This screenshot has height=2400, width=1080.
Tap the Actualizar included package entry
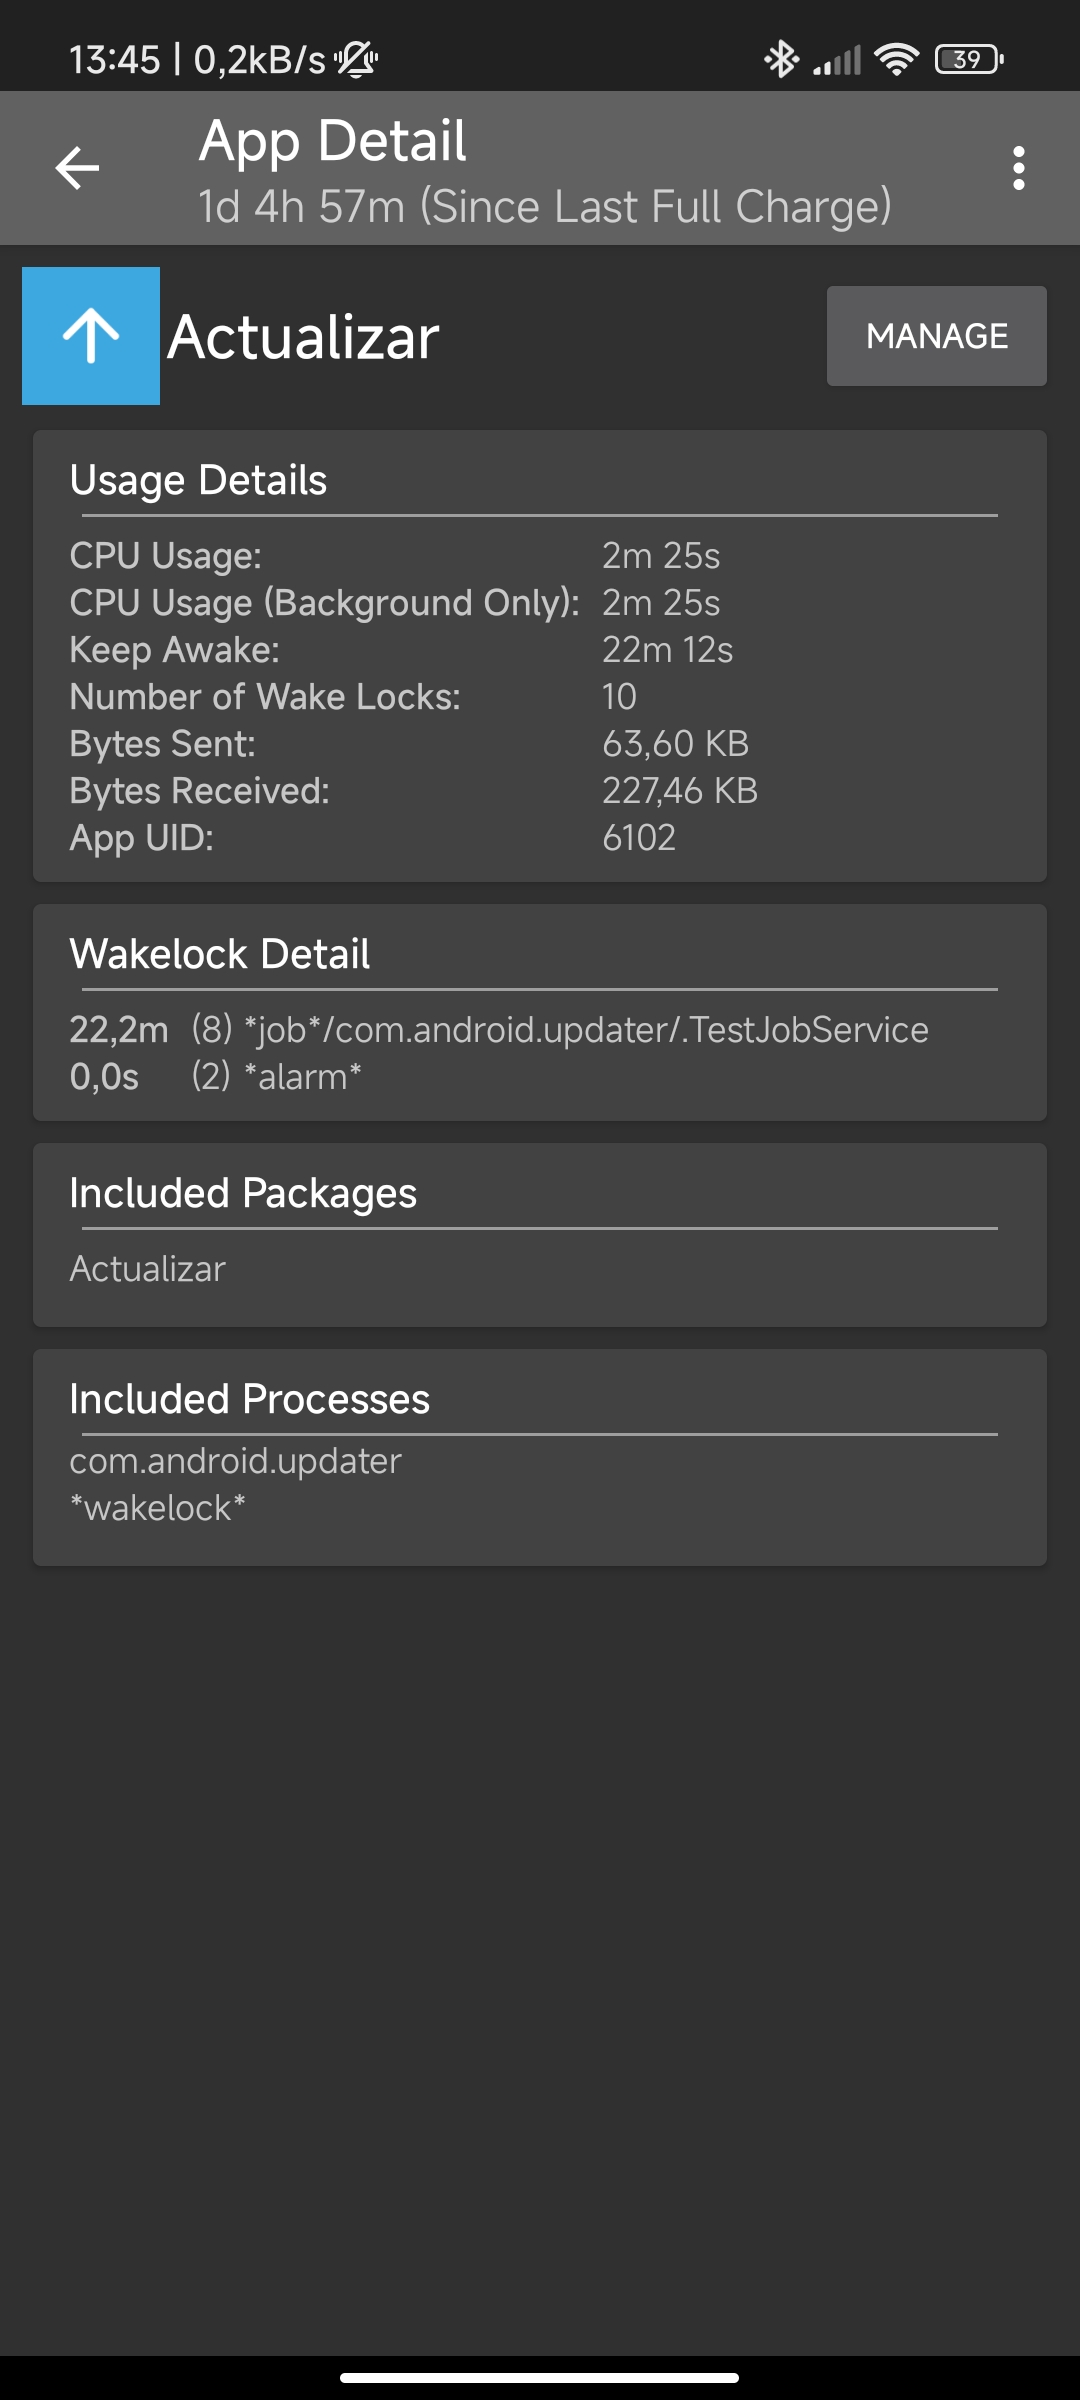click(x=147, y=1269)
